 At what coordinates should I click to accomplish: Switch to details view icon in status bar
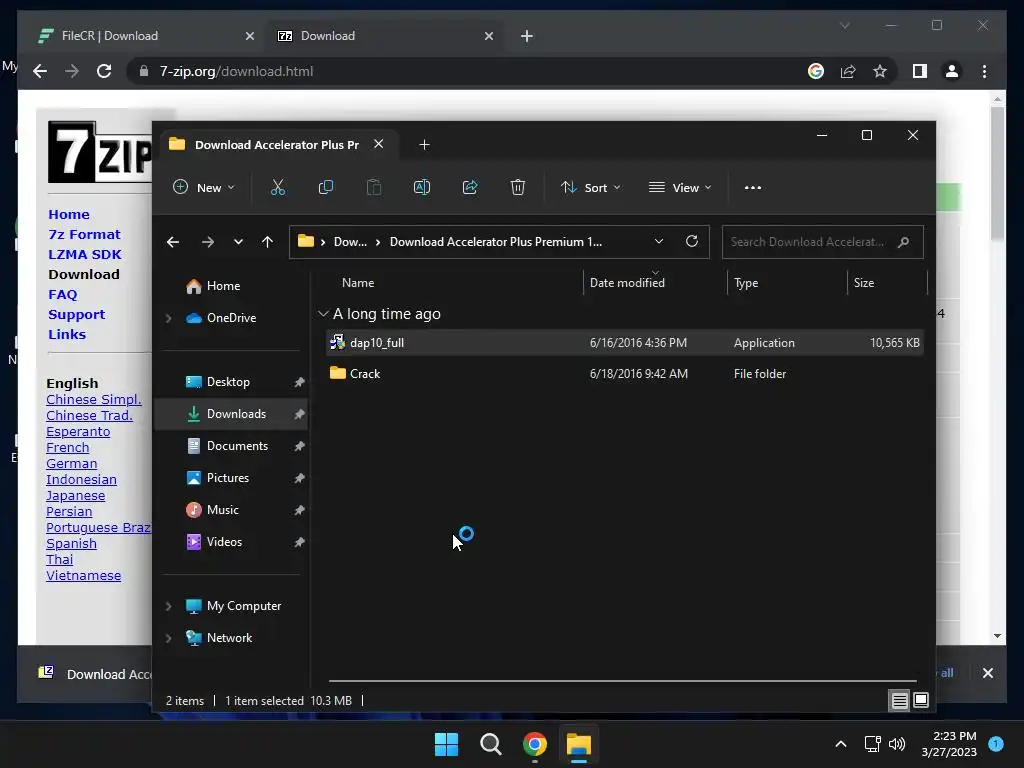(899, 701)
